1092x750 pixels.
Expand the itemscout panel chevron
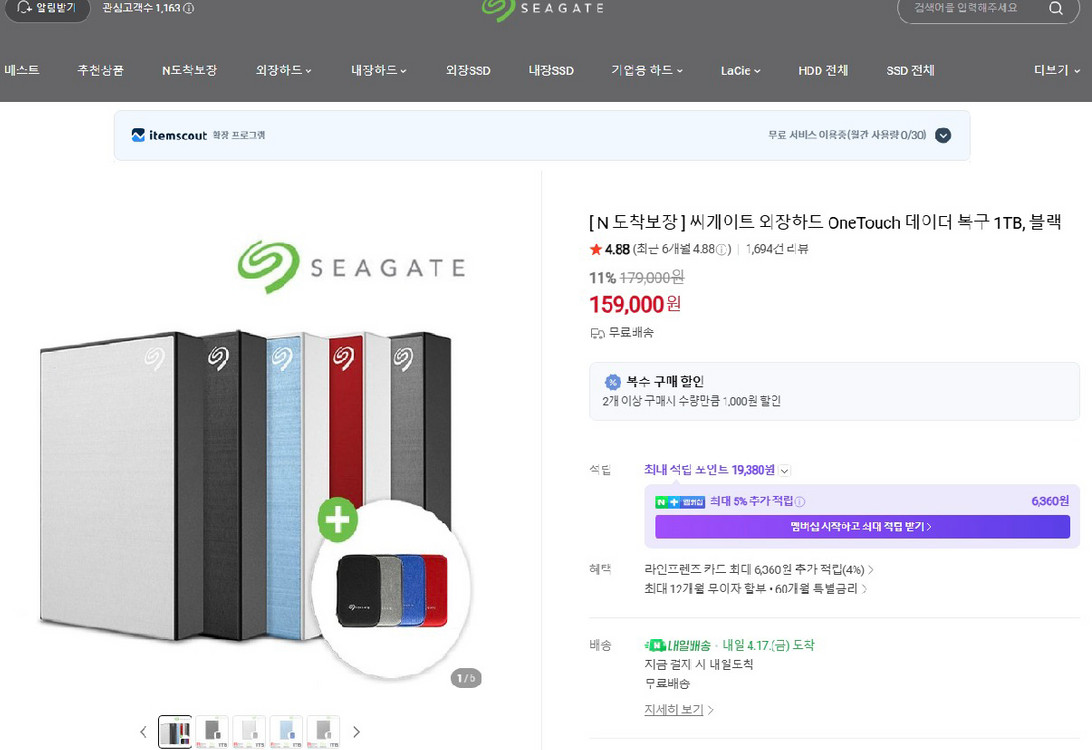click(943, 135)
